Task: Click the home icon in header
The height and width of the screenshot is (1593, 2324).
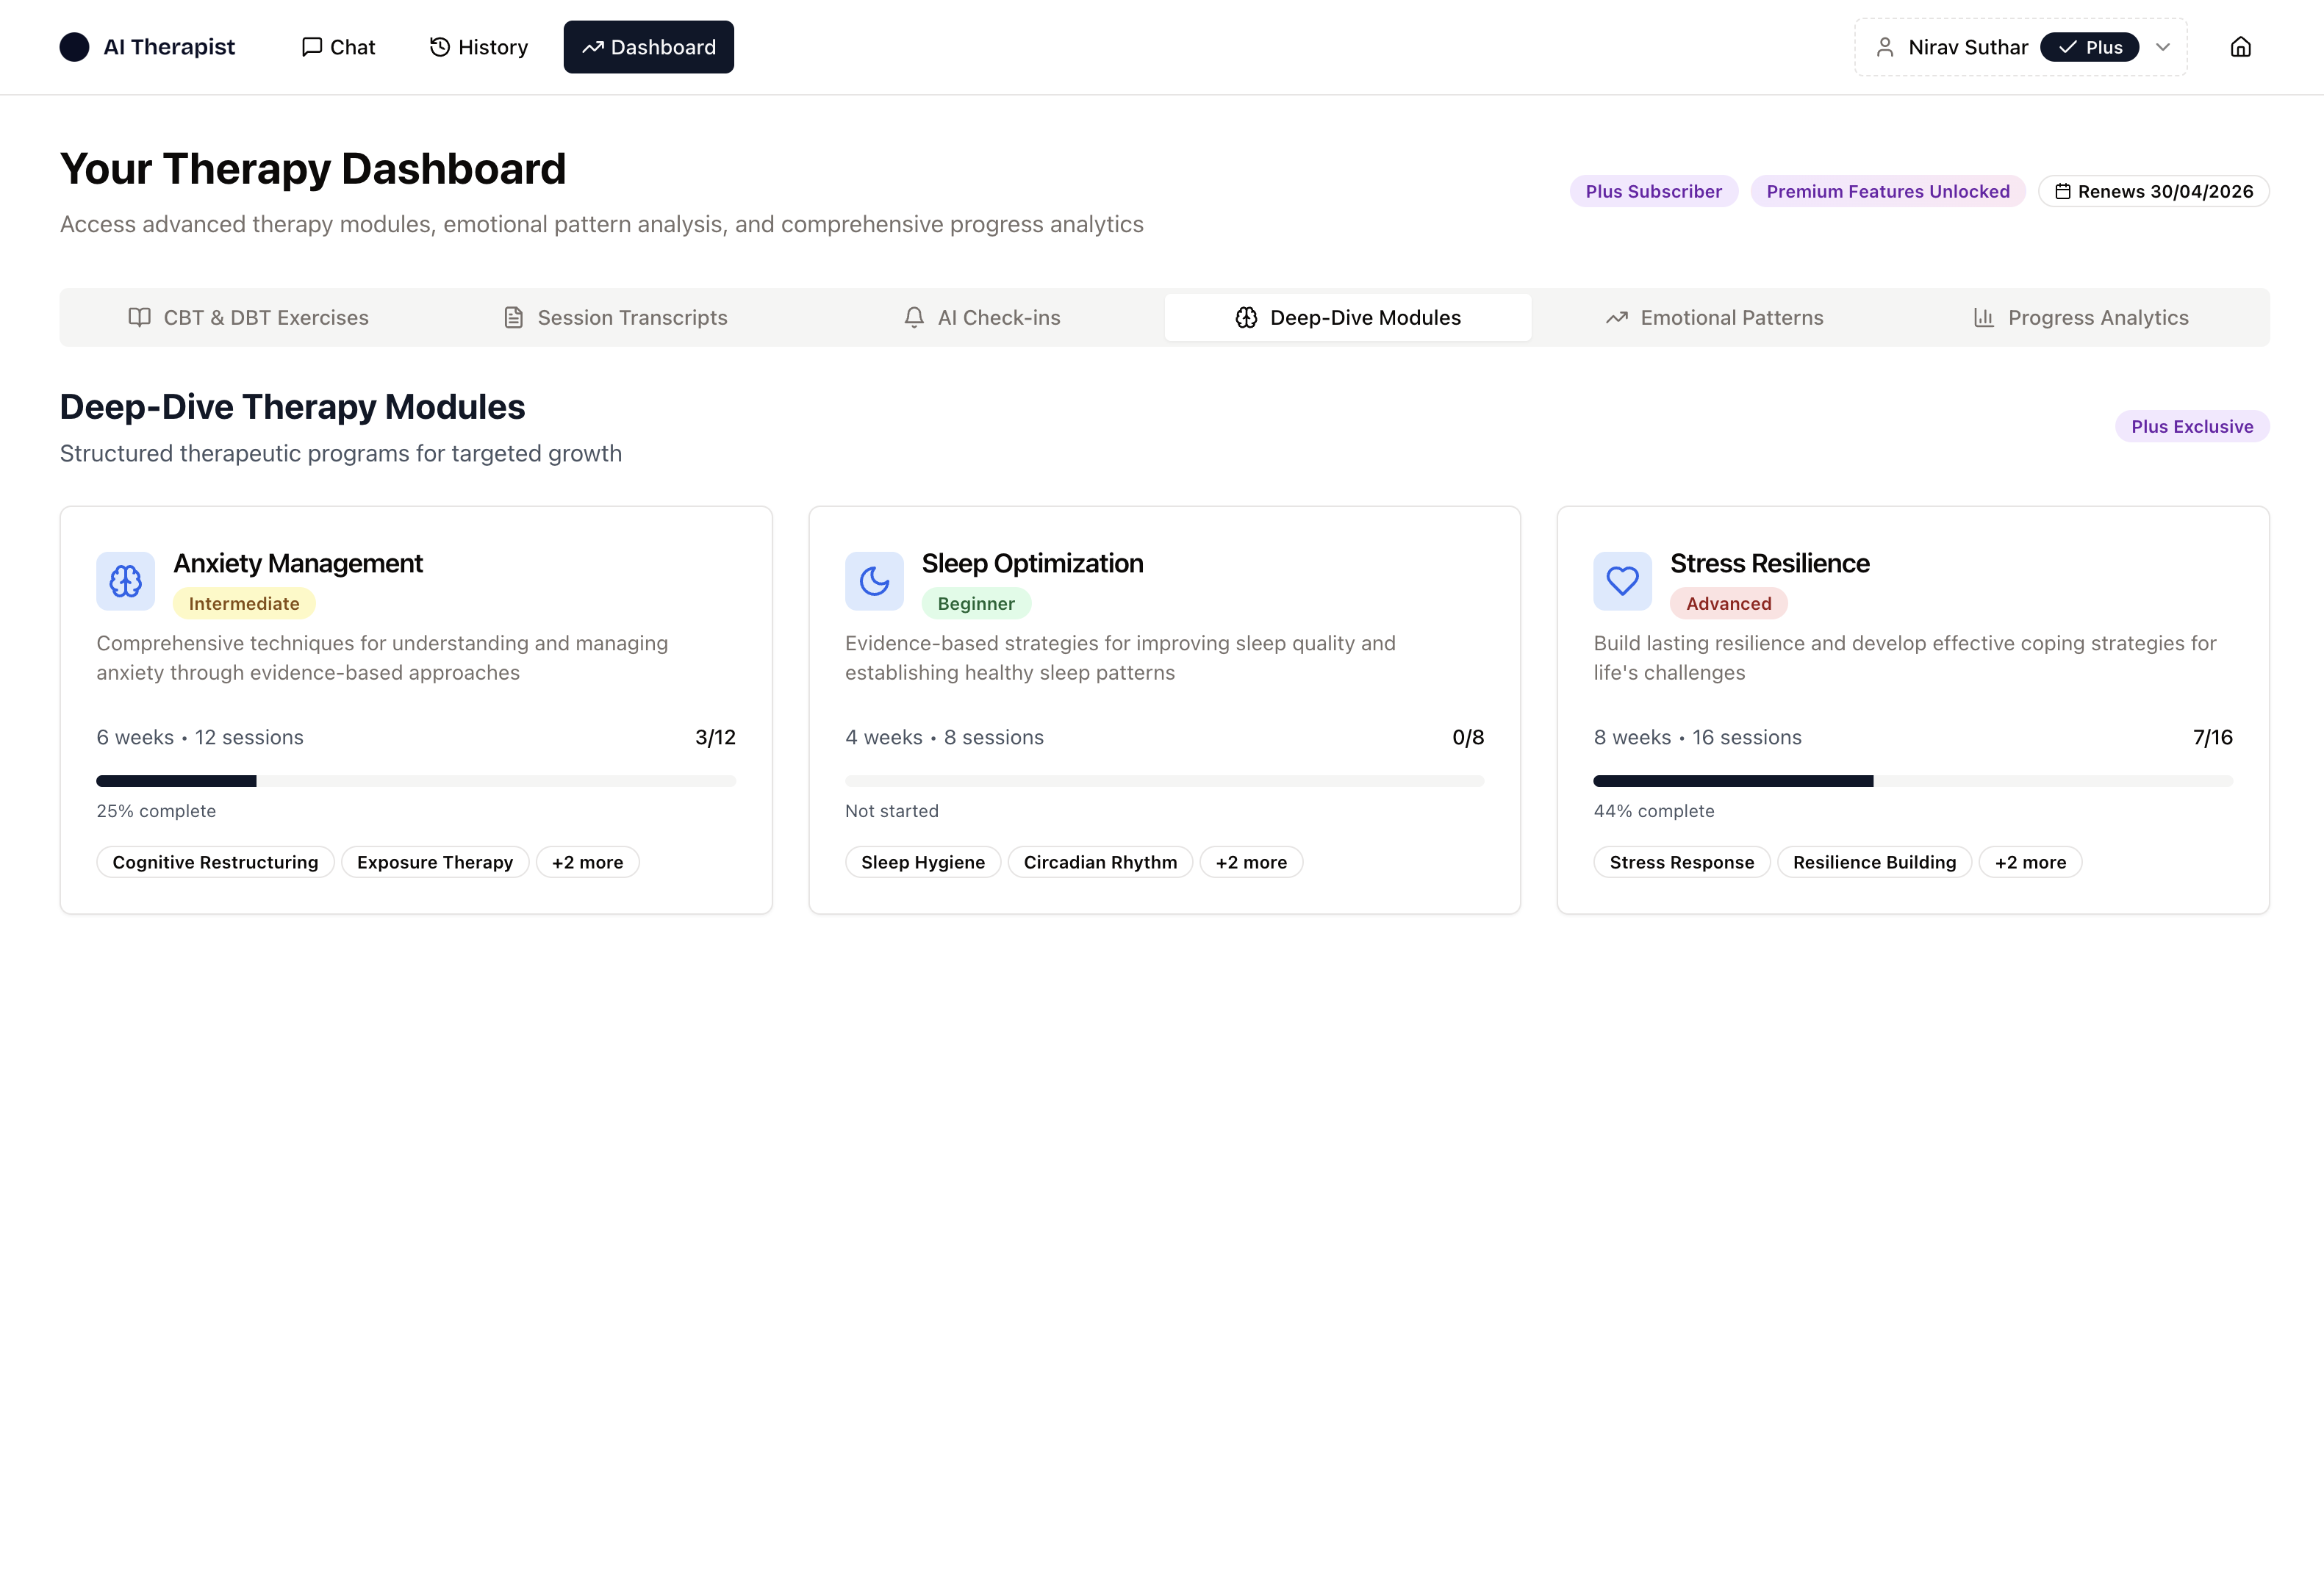Action: click(x=2240, y=47)
